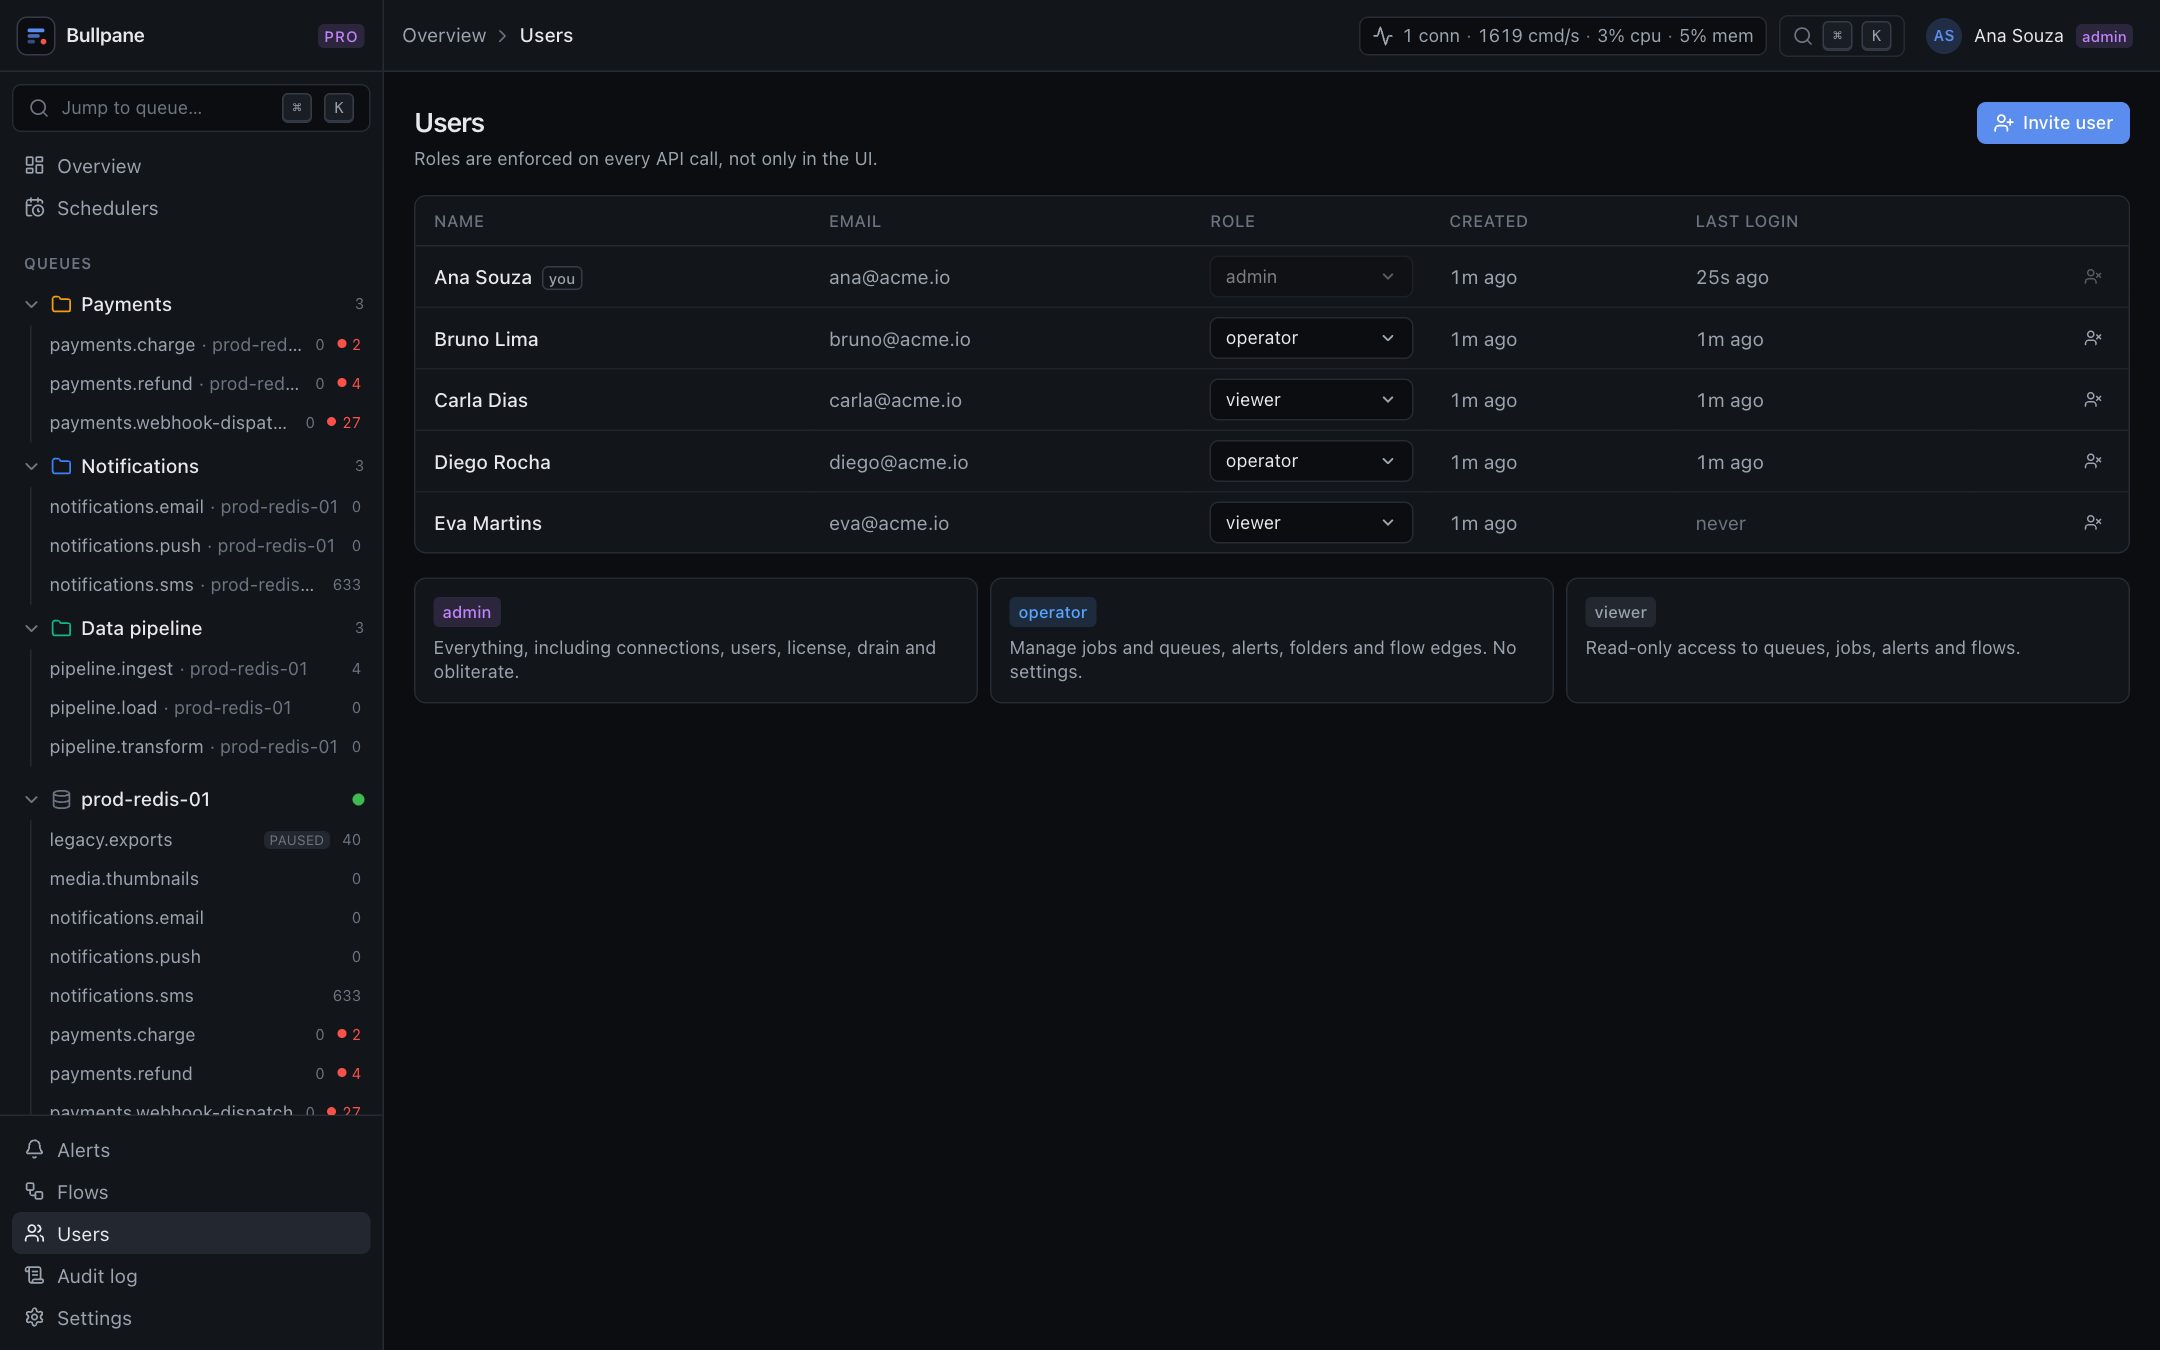This screenshot has width=2160, height=1350.
Task: Click the Payments folder icon
Action: [61, 304]
